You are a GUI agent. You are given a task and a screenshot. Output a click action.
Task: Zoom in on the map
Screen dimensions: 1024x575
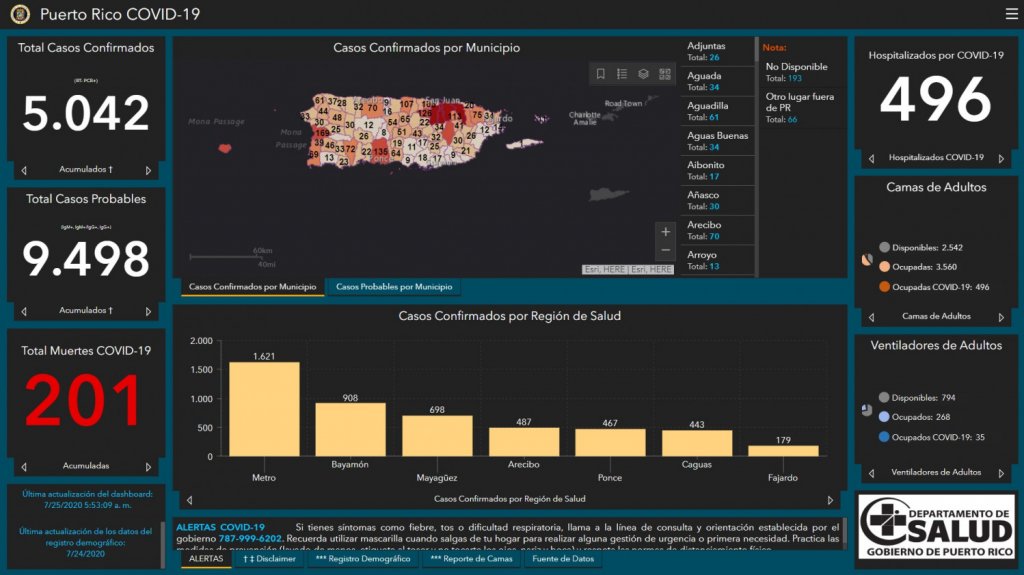coord(666,232)
